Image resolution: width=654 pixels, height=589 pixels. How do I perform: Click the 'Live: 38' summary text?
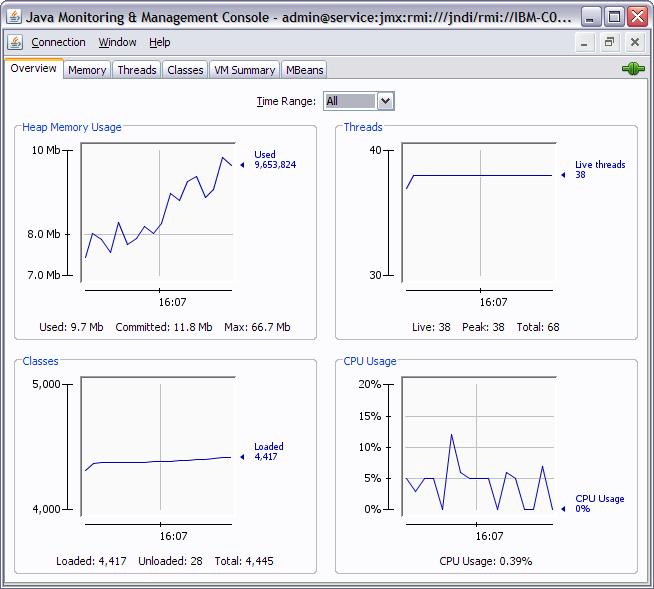431,327
